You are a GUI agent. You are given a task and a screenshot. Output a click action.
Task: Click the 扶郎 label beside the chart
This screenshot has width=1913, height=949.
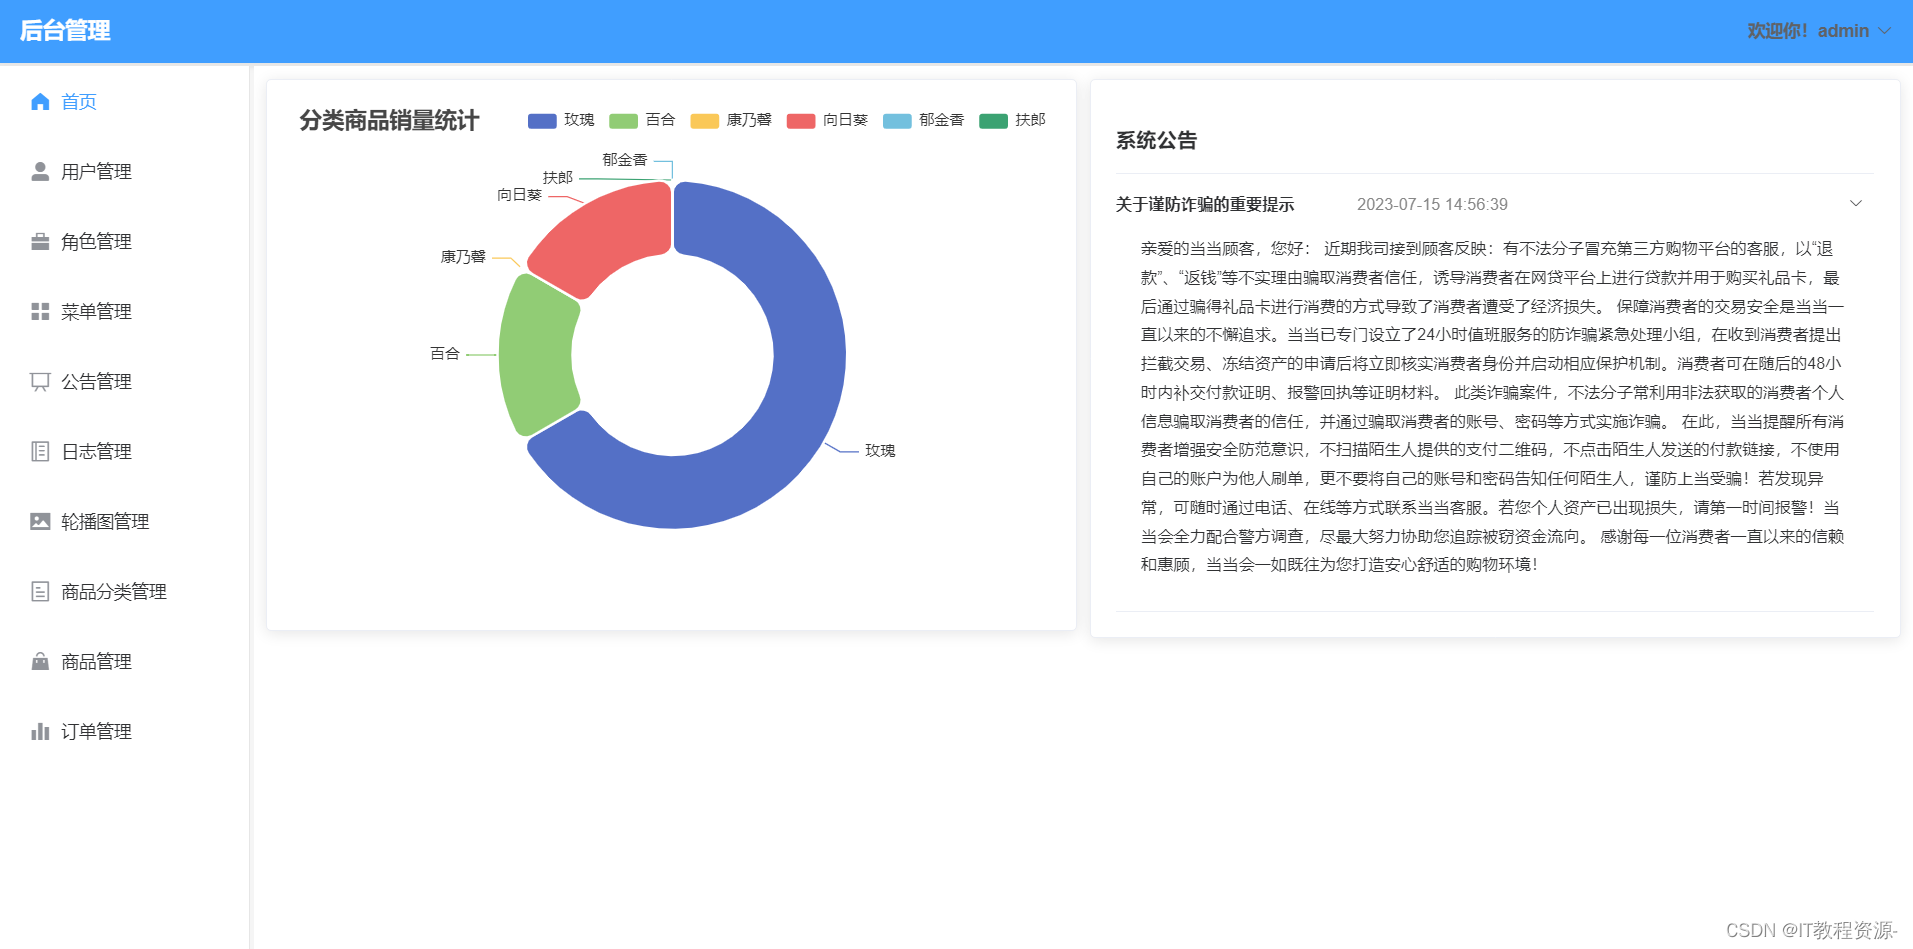(x=558, y=178)
